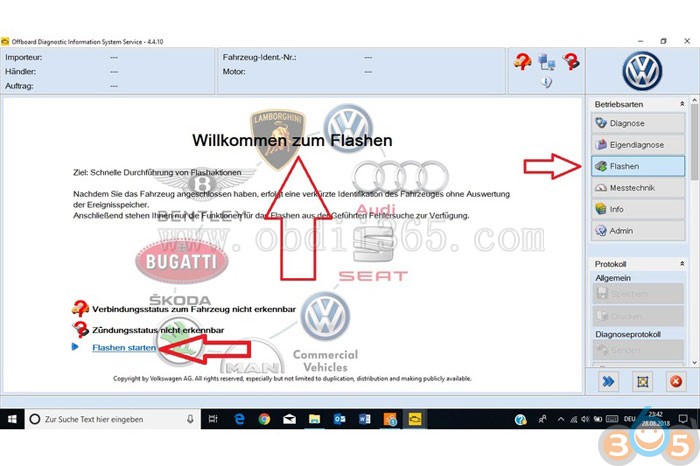Click the 'Fahrzeug-Ident.-Nr.:' label
This screenshot has width=700, height=466.
[259, 58]
